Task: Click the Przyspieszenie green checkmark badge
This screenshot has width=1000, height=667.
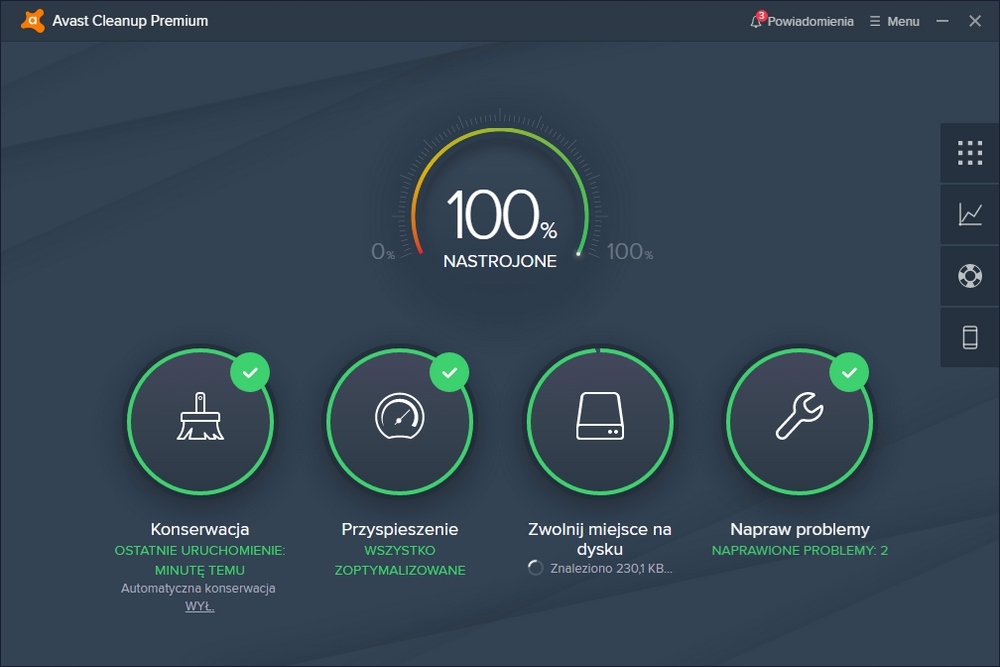Action: point(450,372)
